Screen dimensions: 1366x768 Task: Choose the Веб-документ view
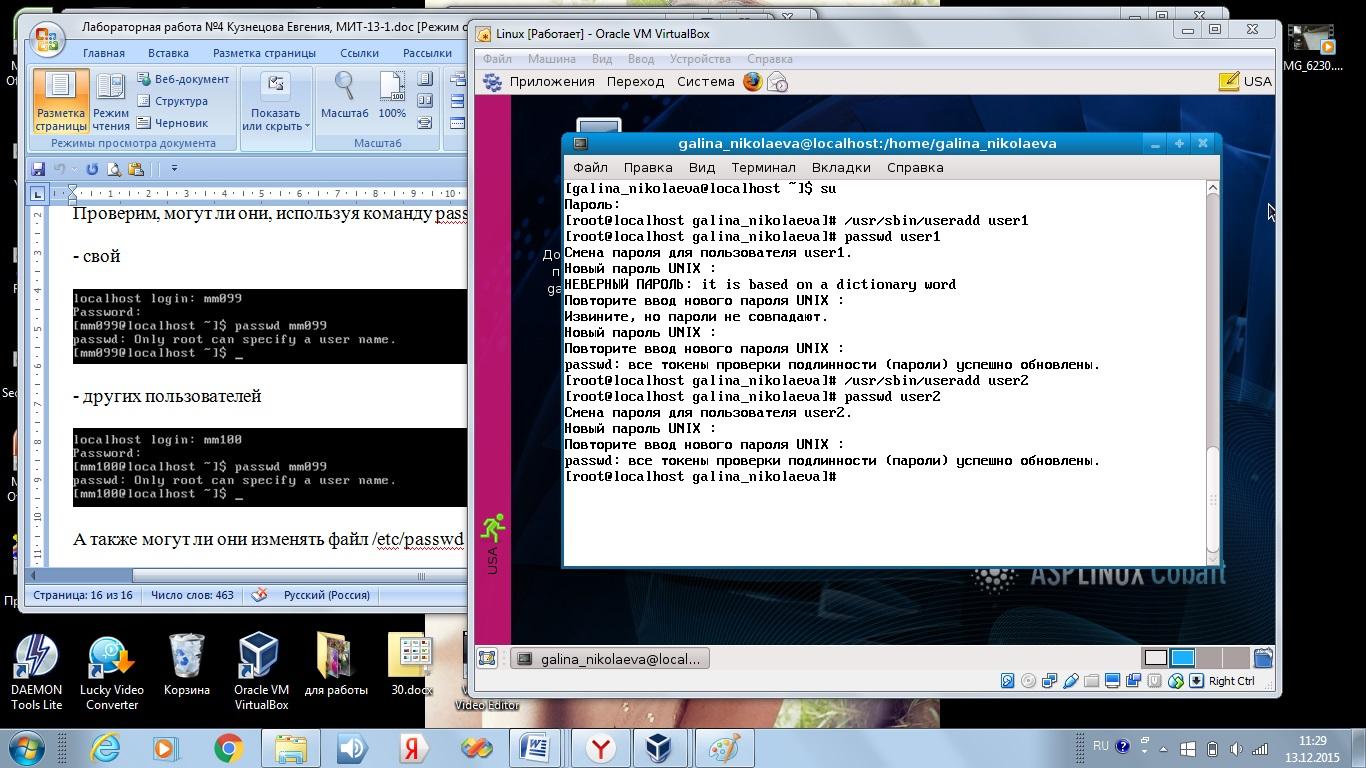pos(183,79)
